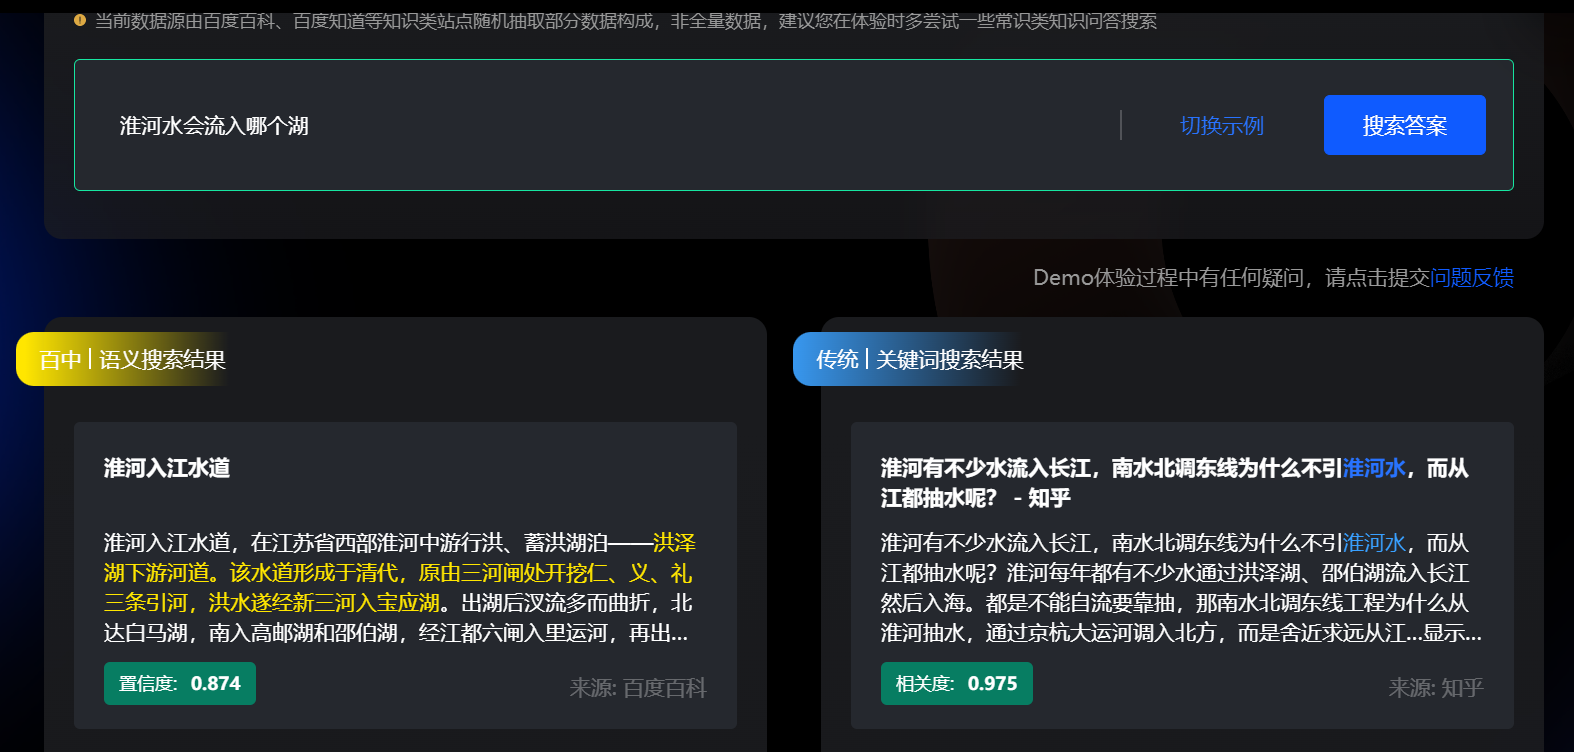Open the 淮河入江水道 result title
Screen dimensions: 1574x752
(167, 468)
